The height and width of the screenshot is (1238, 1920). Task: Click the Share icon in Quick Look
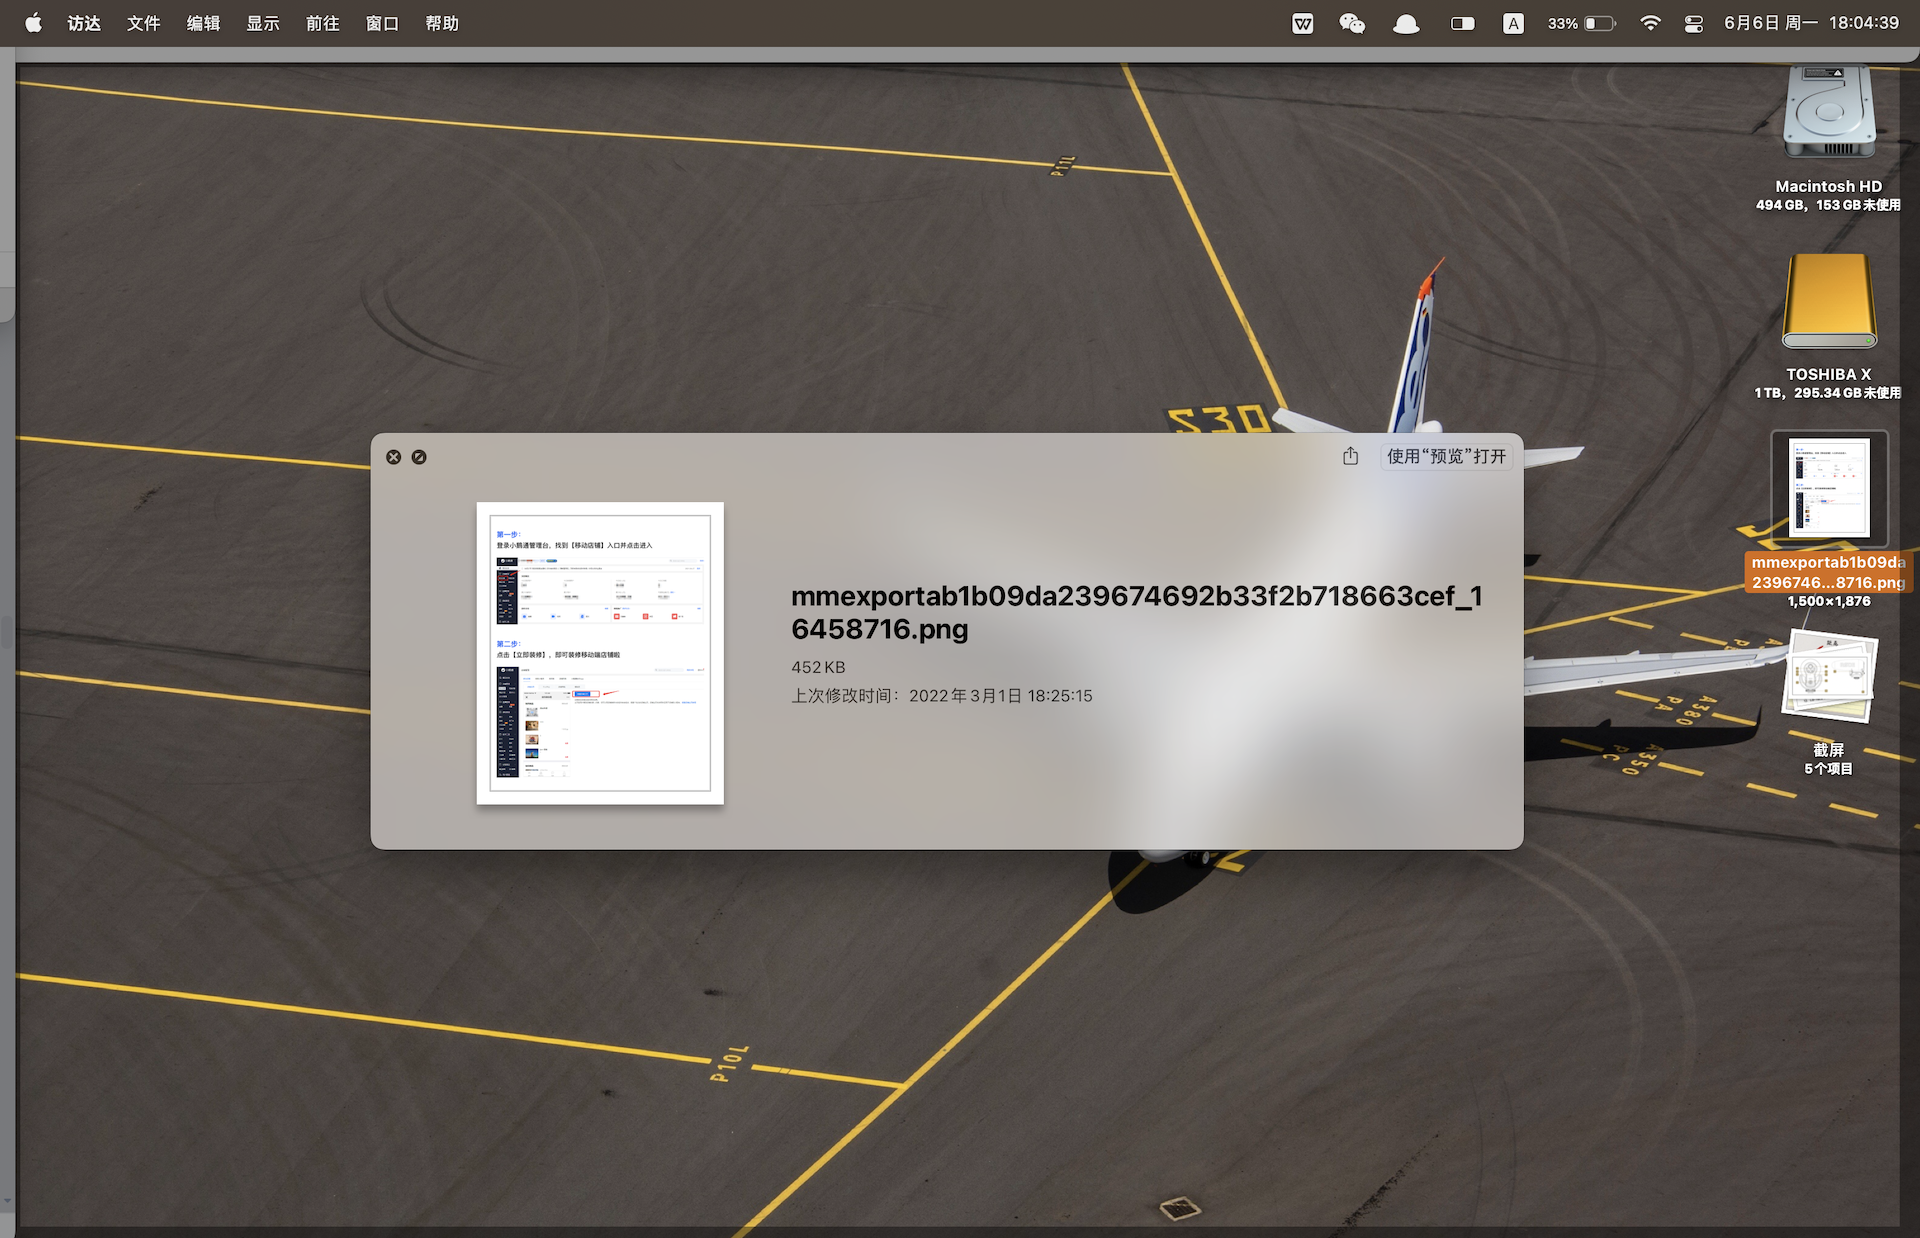(x=1350, y=456)
